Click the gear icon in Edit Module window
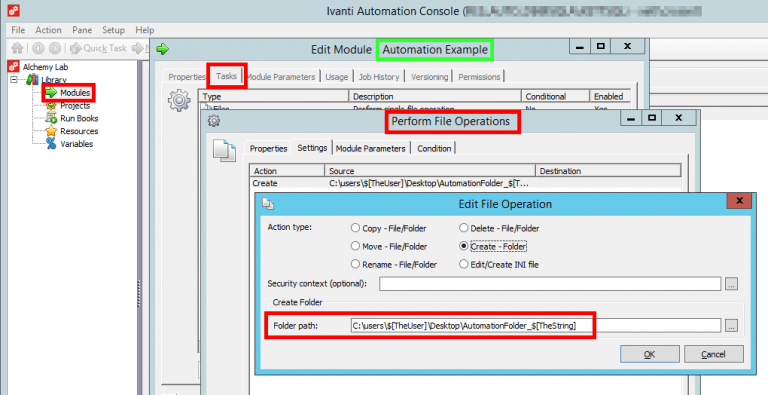 coord(179,100)
